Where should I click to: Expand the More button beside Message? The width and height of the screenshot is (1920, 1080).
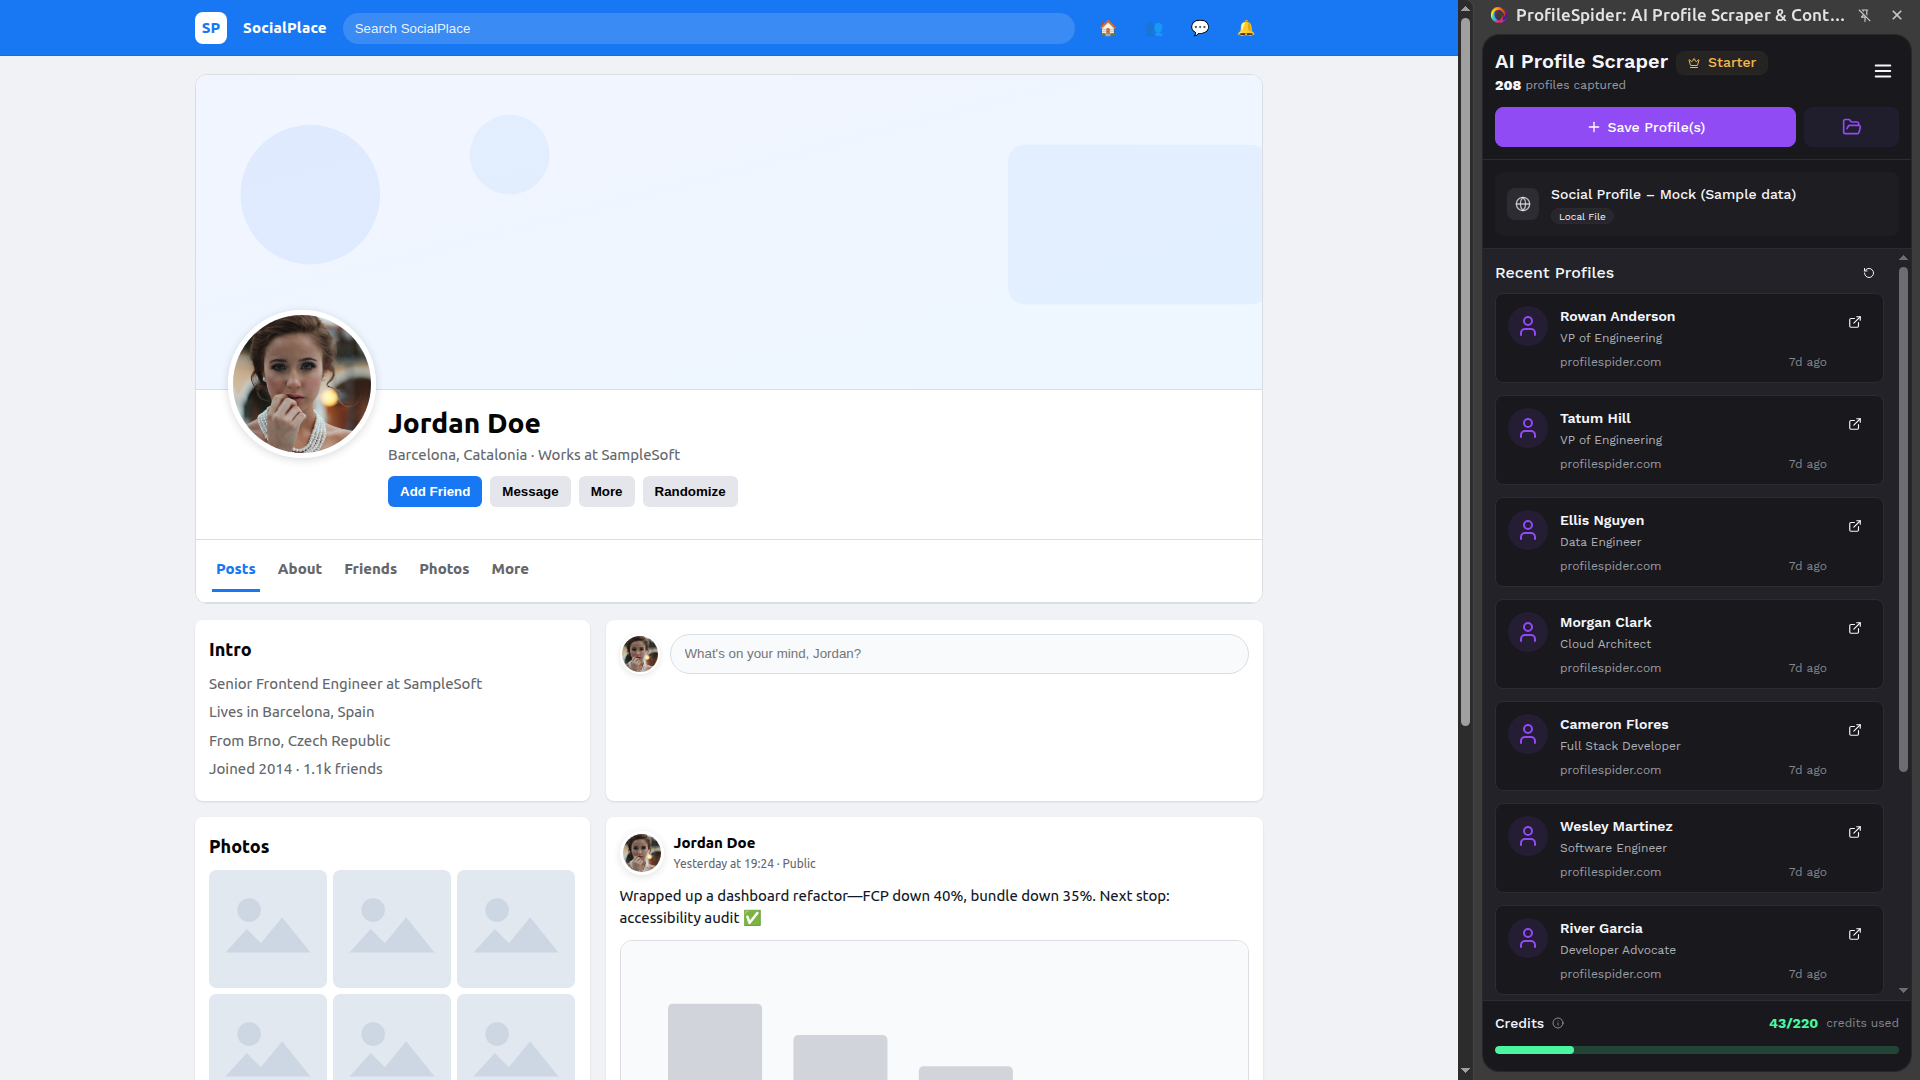coord(606,491)
